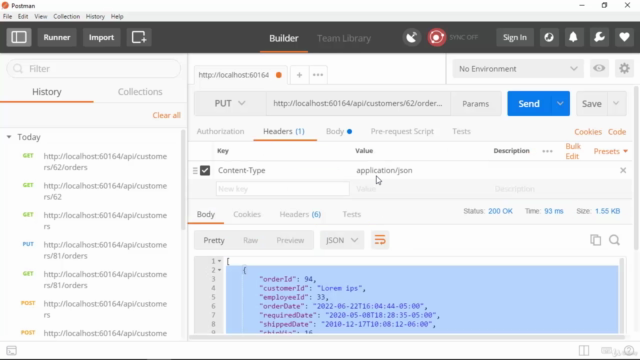
Task: Open manage environments gear icon
Action: click(x=624, y=68)
